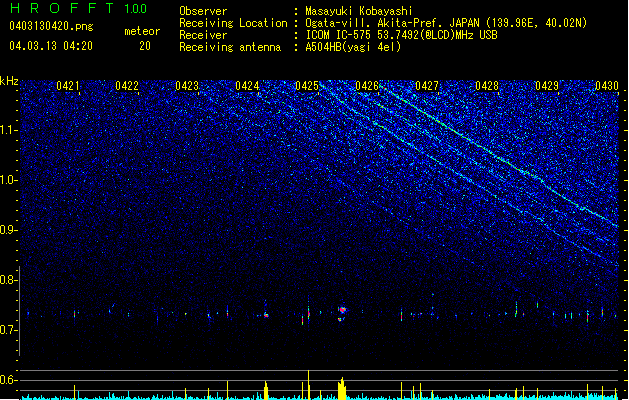This screenshot has height=400, width=629.
Task: Click the HROFFT 1.0.0 title text
Action: coord(79,8)
